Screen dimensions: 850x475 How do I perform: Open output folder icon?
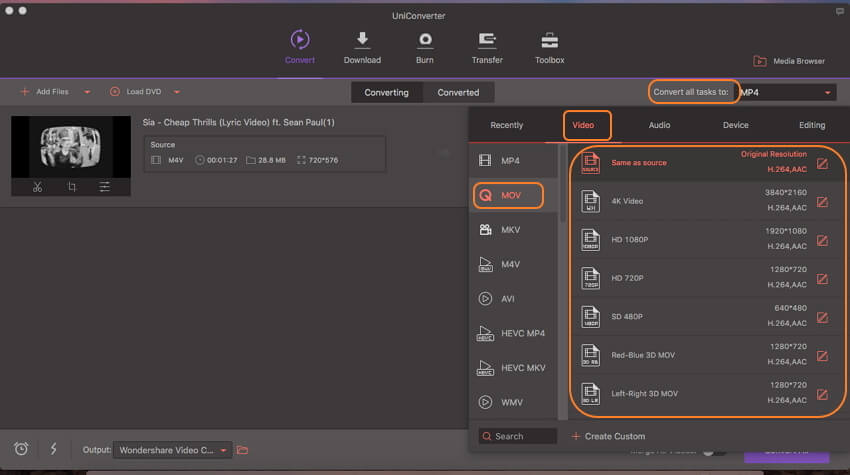click(242, 450)
